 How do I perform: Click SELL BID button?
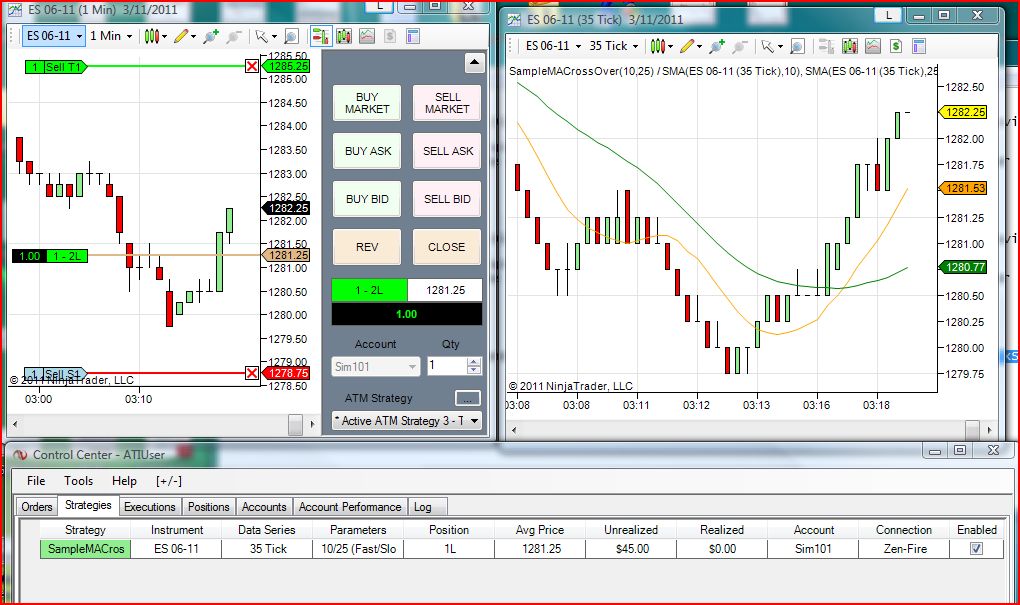pyautogui.click(x=447, y=199)
